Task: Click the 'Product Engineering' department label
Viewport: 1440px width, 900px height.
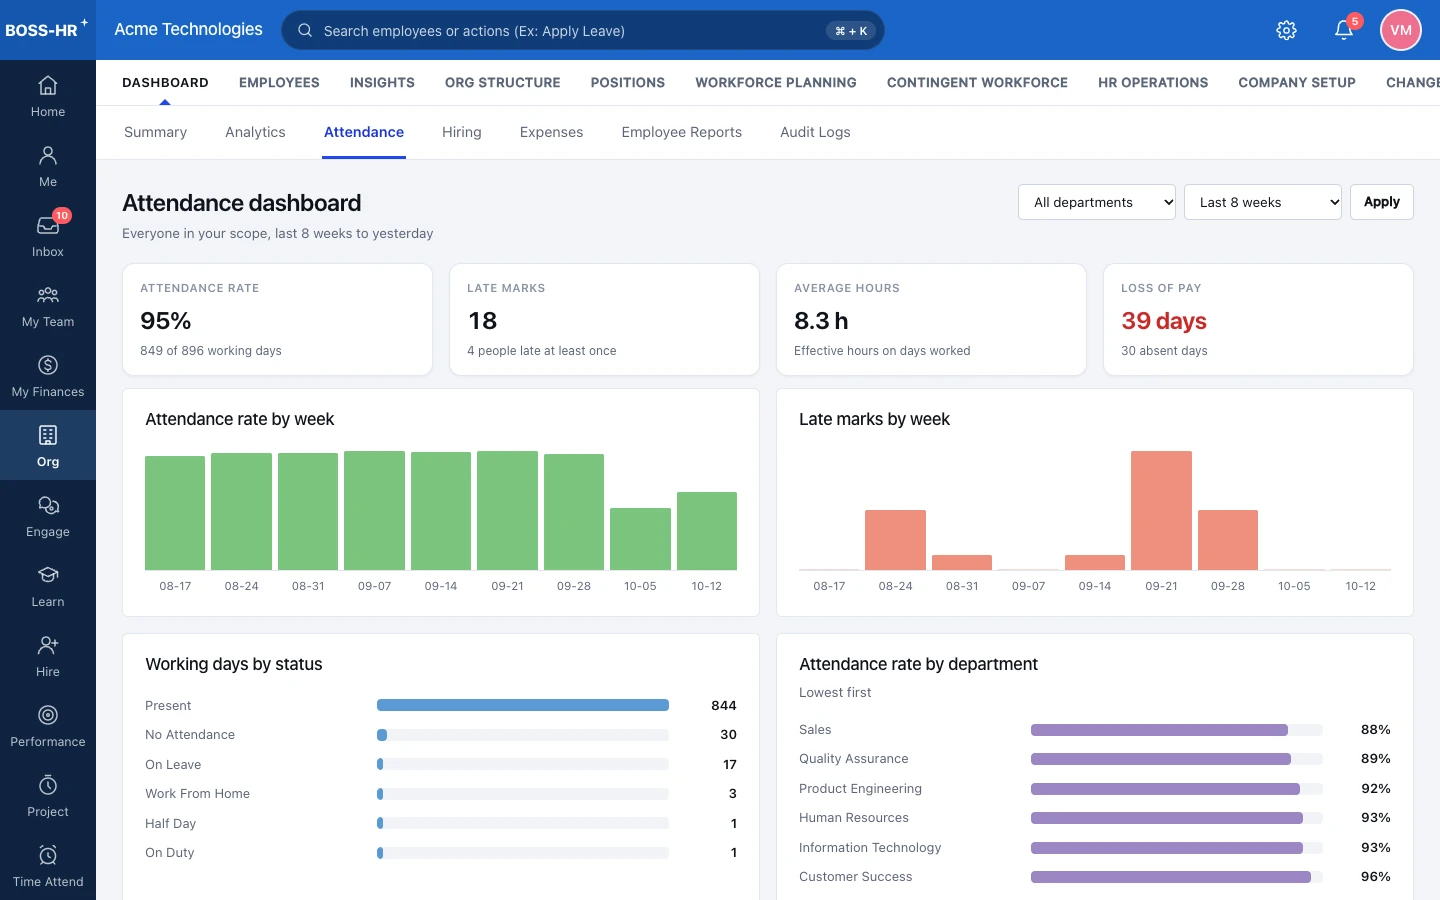Action: click(x=860, y=789)
